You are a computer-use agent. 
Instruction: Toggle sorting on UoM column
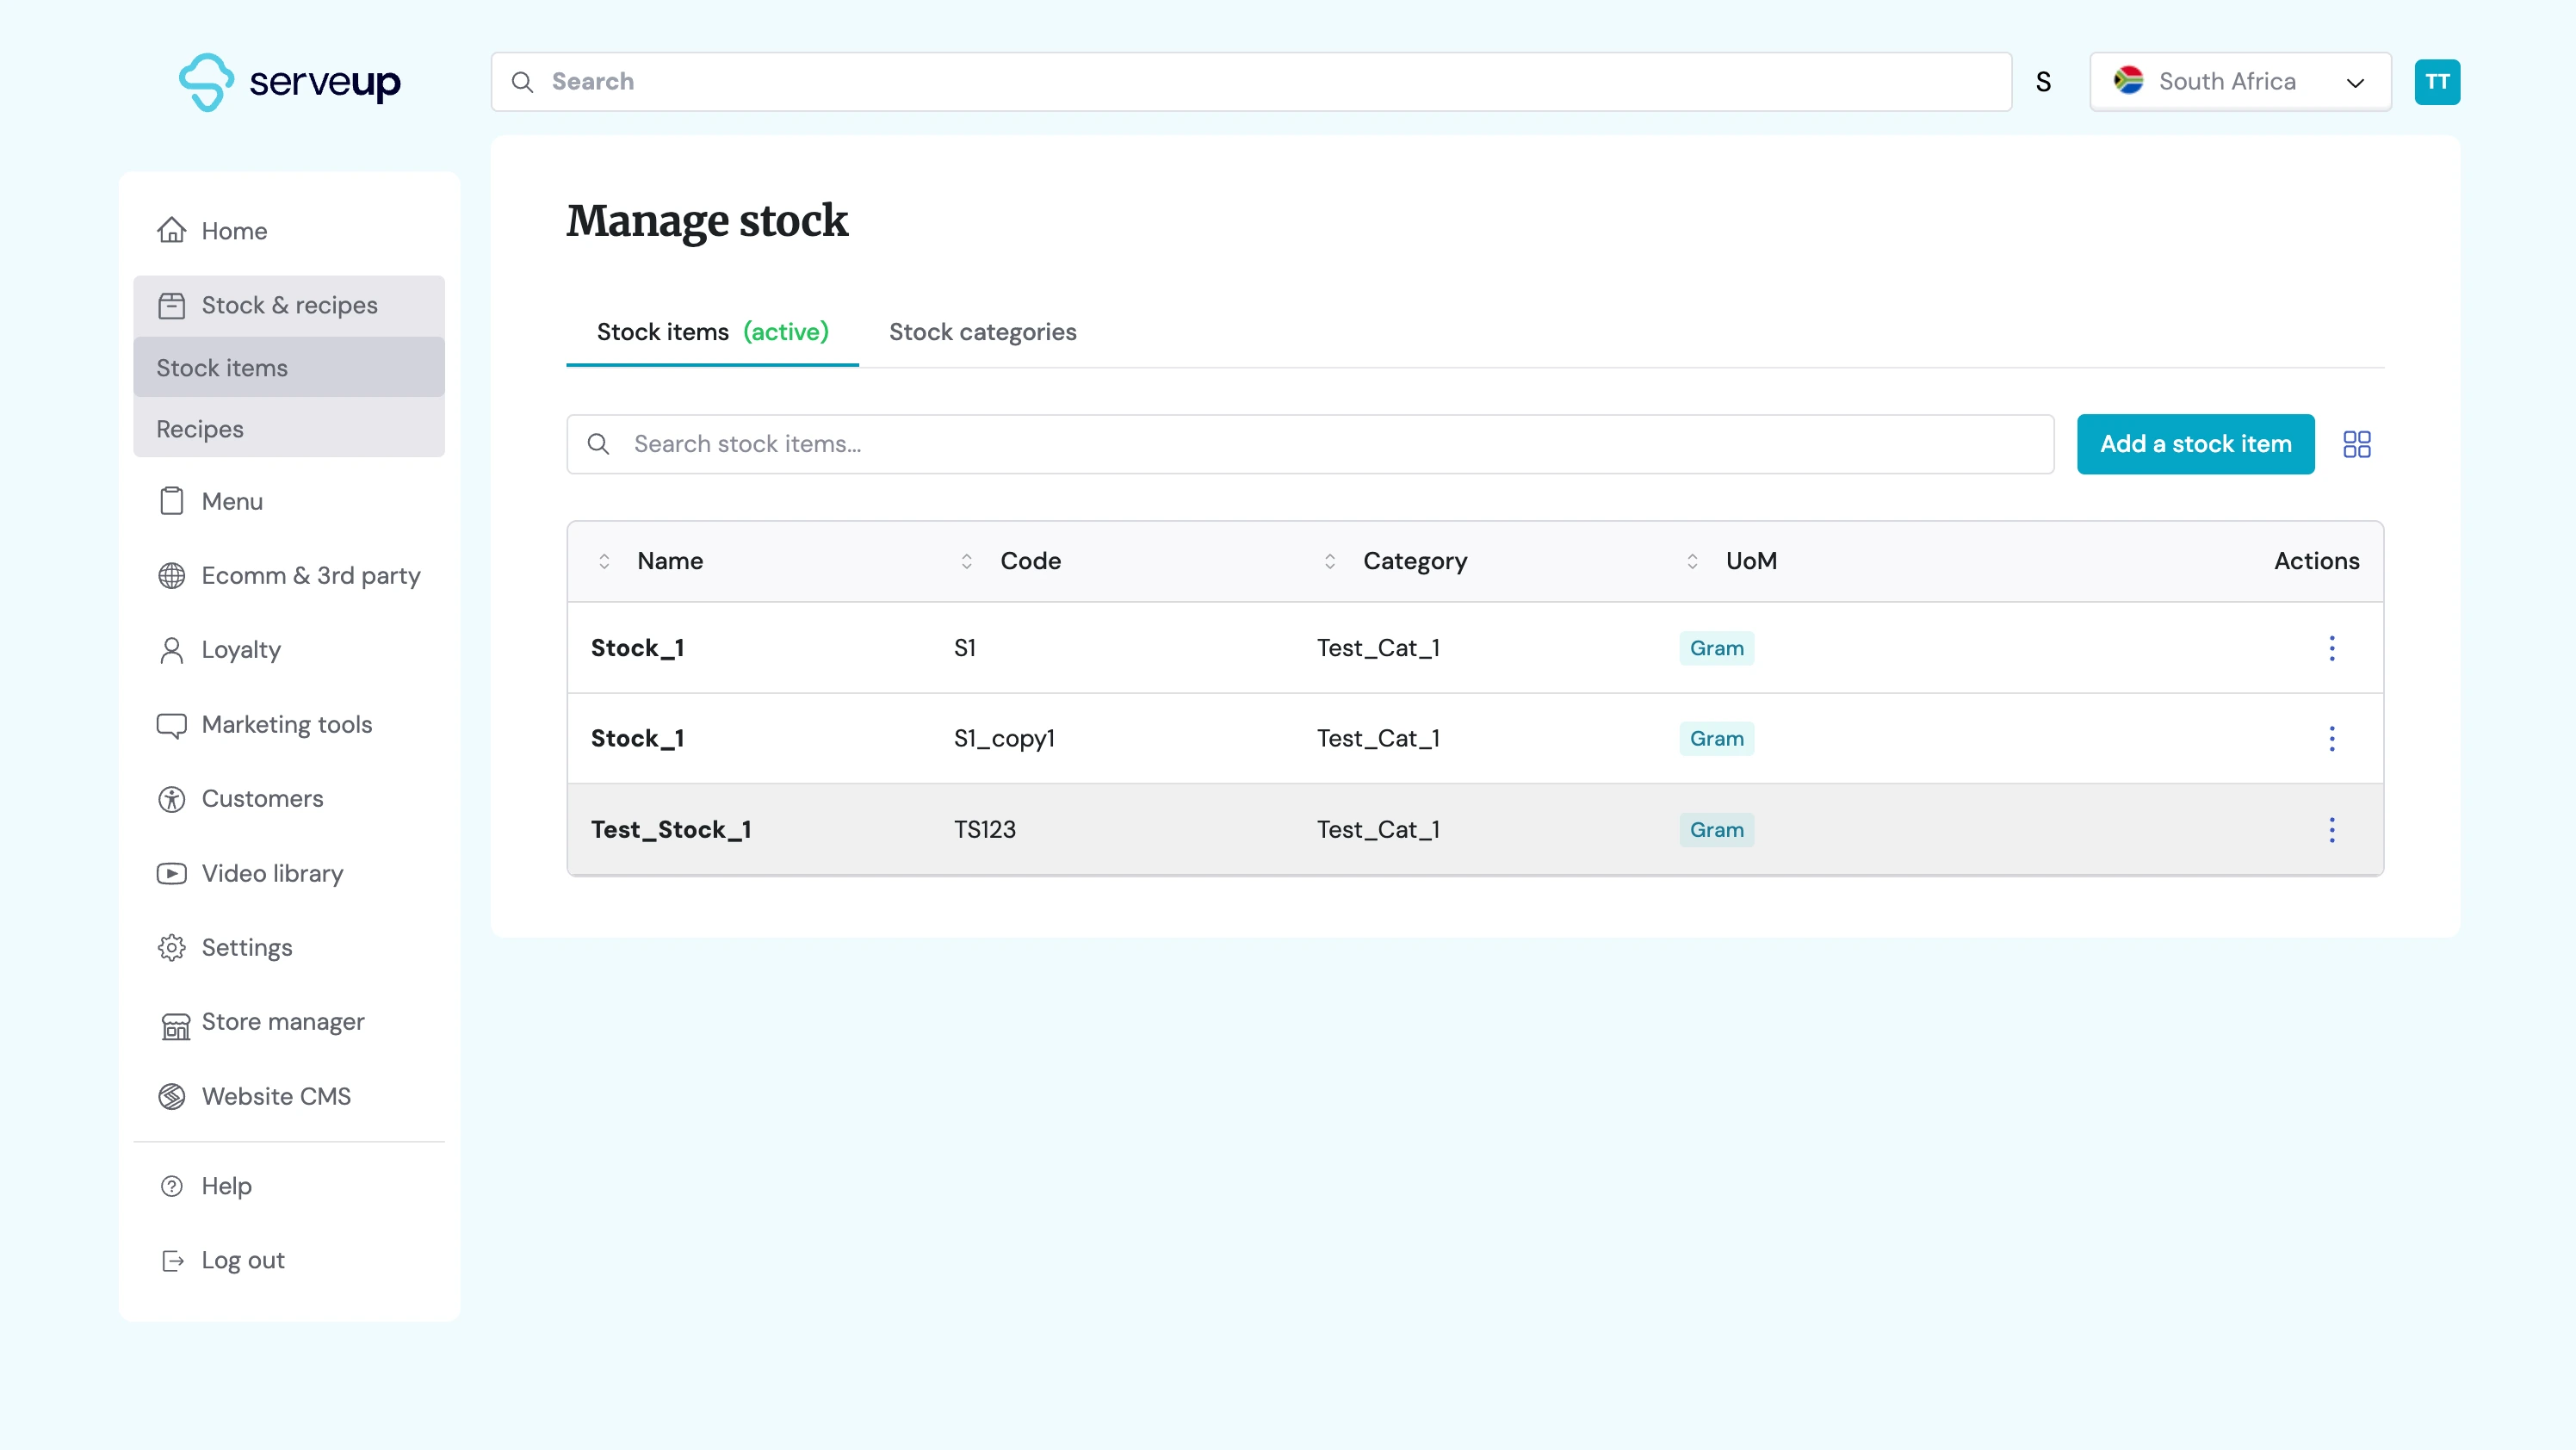coord(1692,561)
